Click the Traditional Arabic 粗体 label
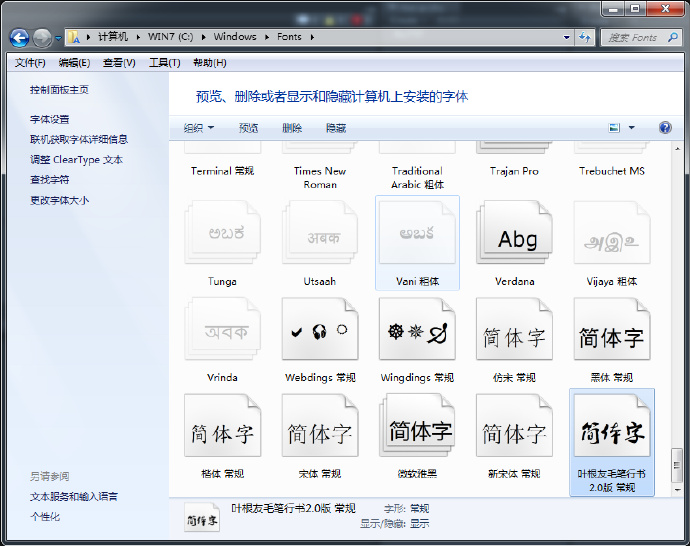This screenshot has width=690, height=546. pos(417,178)
